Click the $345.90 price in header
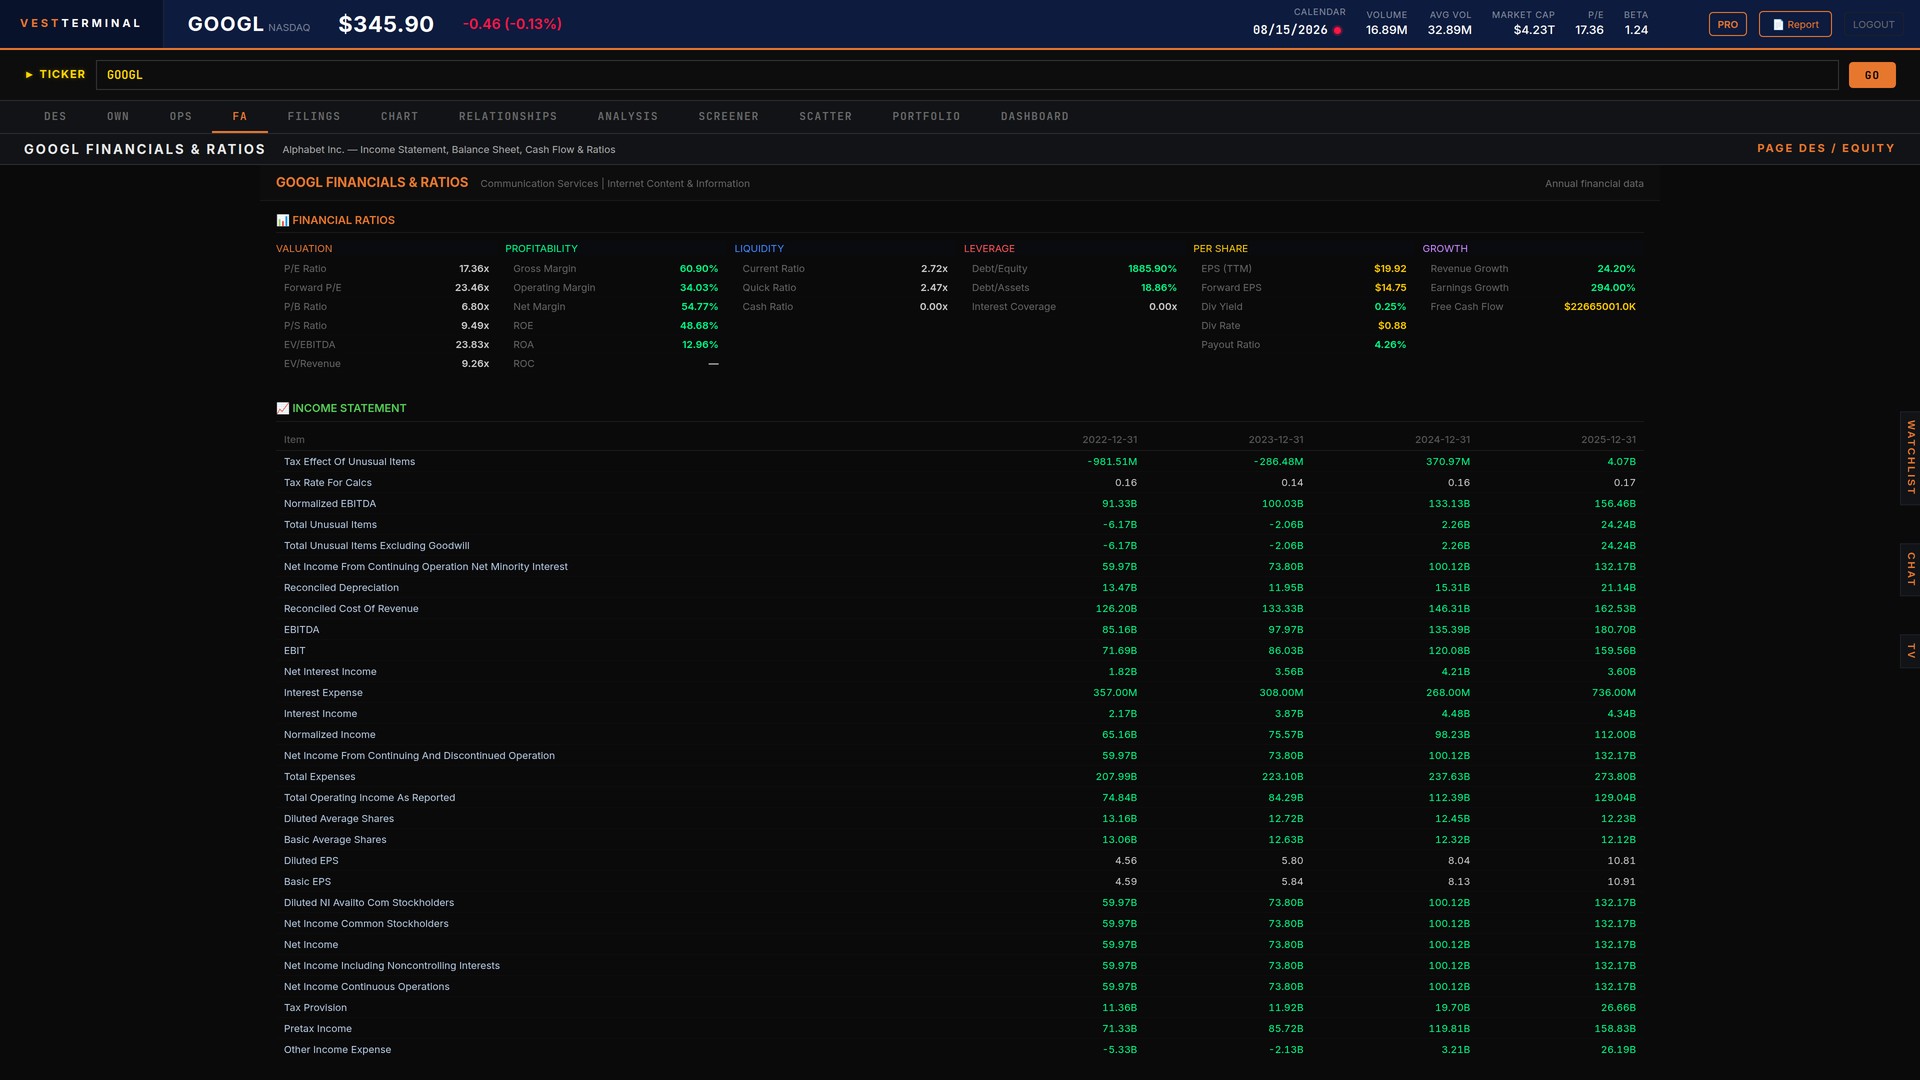 click(x=386, y=24)
